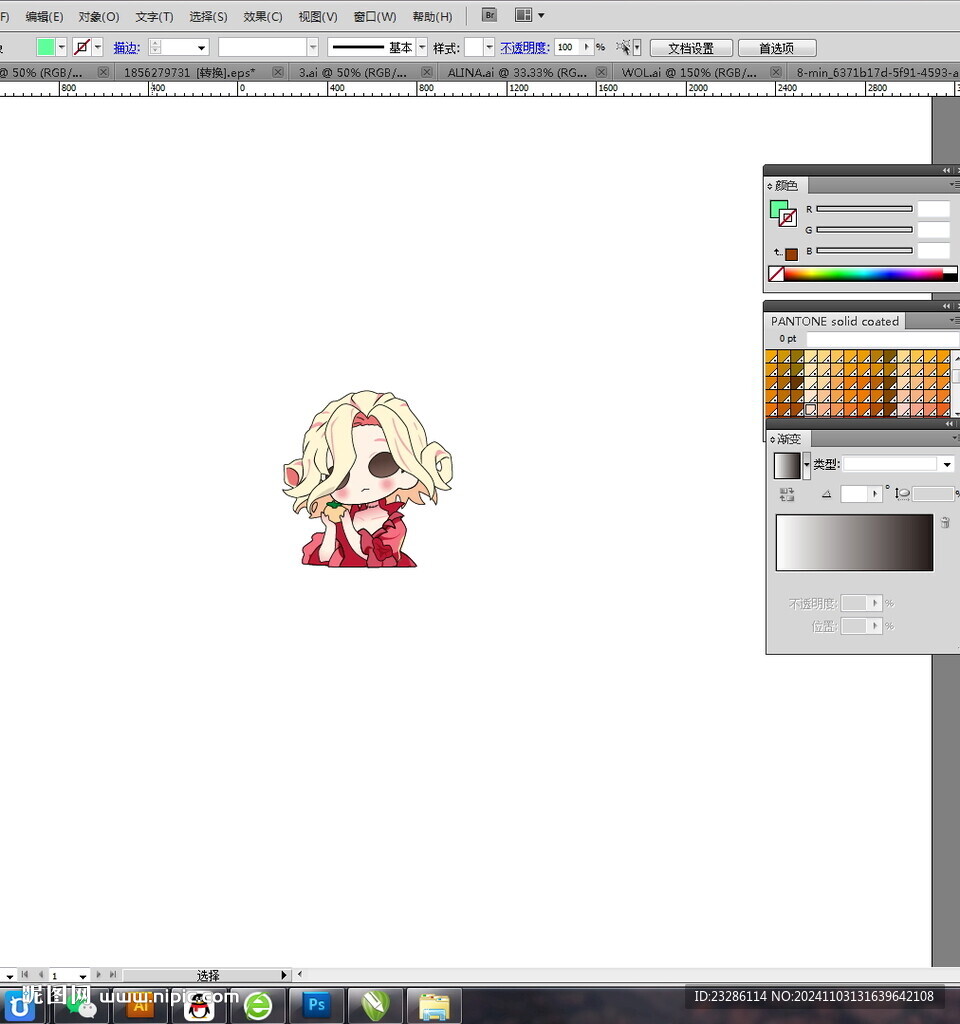Open the 视图(V) menu

[x=318, y=16]
